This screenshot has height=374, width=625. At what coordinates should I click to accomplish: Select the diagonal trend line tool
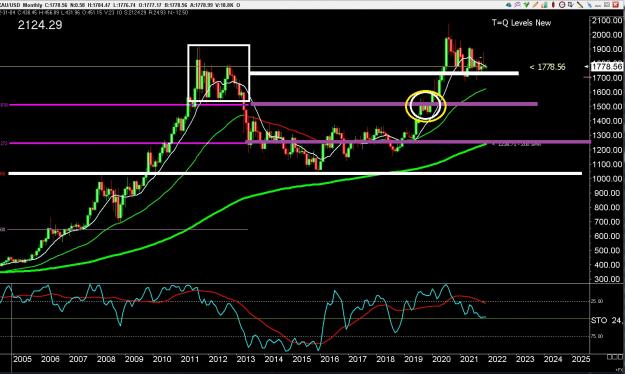[580, 5]
